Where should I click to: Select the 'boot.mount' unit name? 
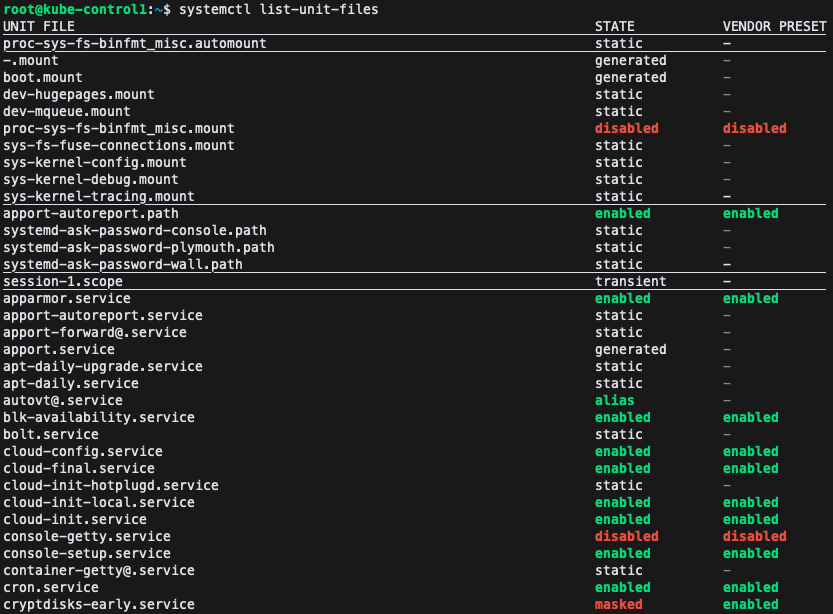(43, 78)
